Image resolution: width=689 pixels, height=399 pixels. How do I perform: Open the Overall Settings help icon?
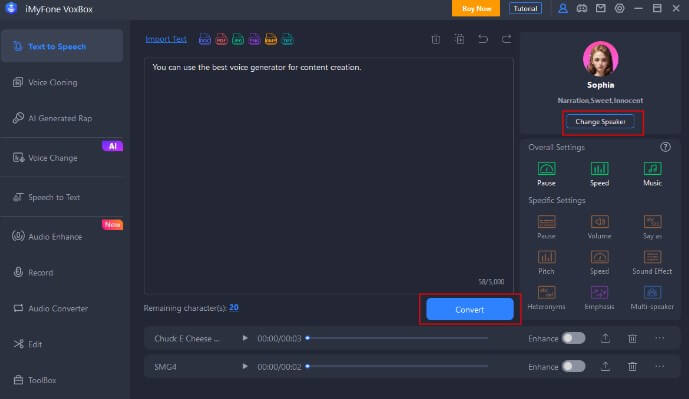tap(665, 147)
